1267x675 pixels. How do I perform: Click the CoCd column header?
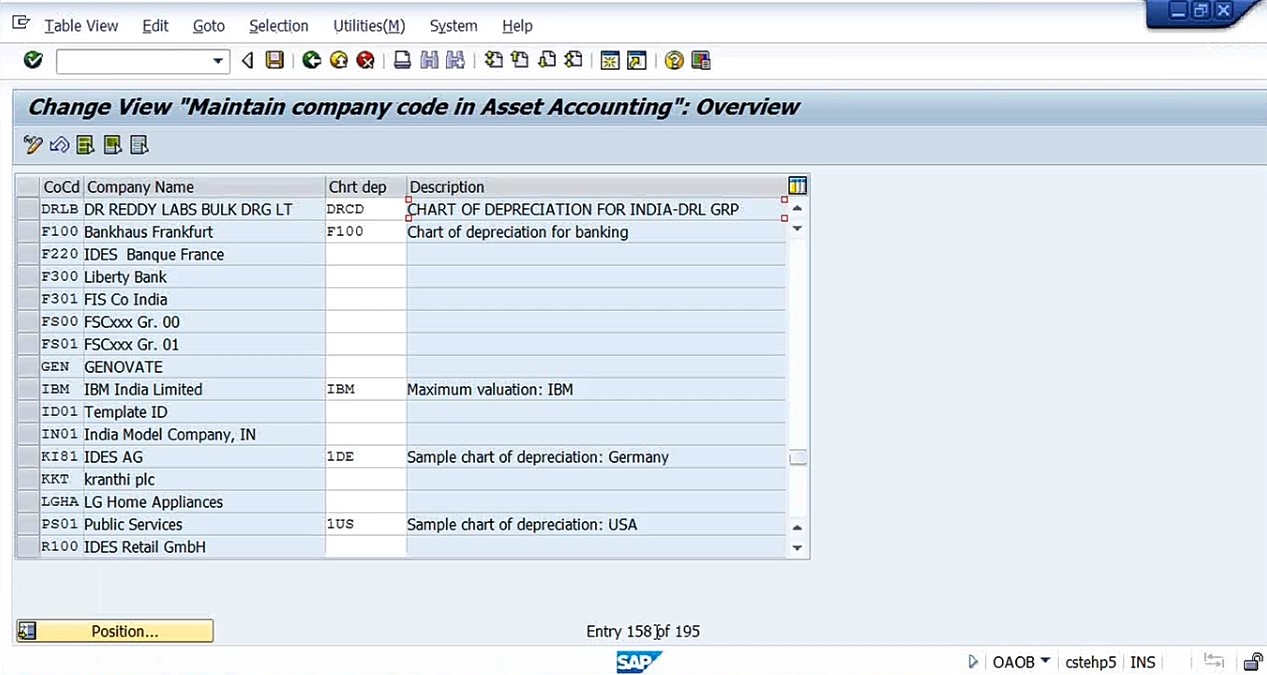point(61,187)
